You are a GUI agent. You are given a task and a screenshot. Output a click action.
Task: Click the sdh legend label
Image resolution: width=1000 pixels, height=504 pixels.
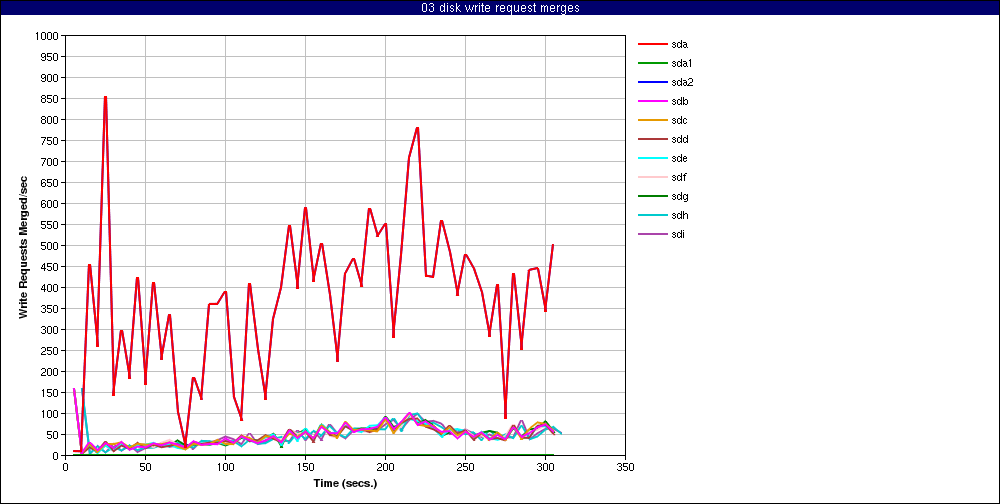(680, 215)
